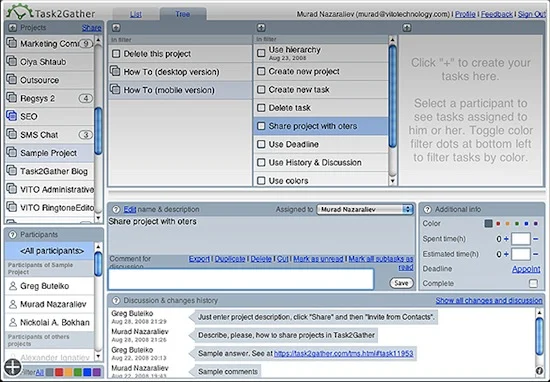Screen dimensions: 550x382
Task: Click the Export link
Action: [199, 259]
